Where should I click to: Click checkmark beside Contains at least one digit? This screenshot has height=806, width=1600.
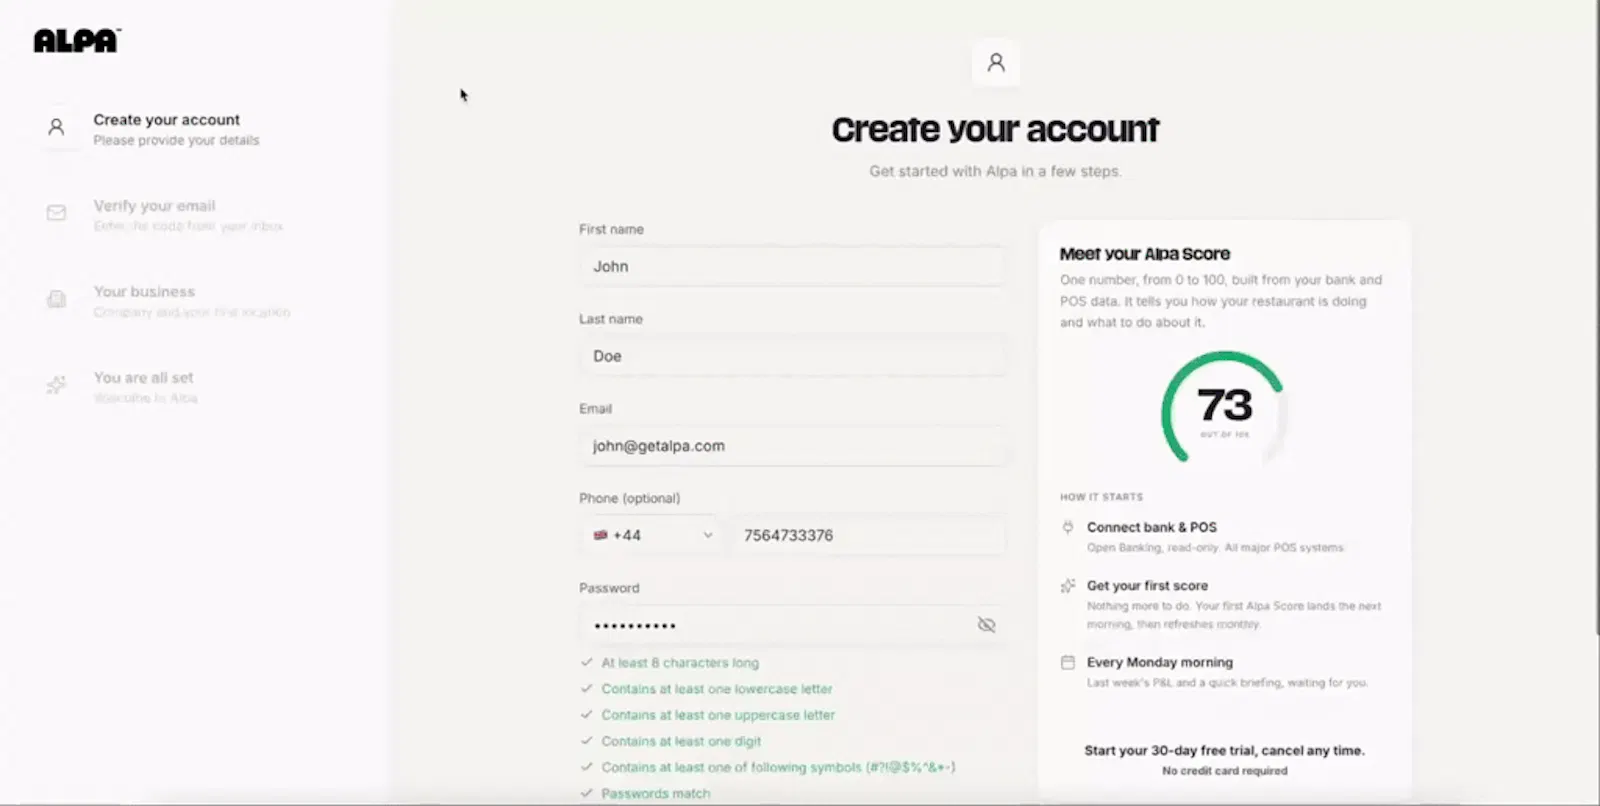(x=586, y=740)
